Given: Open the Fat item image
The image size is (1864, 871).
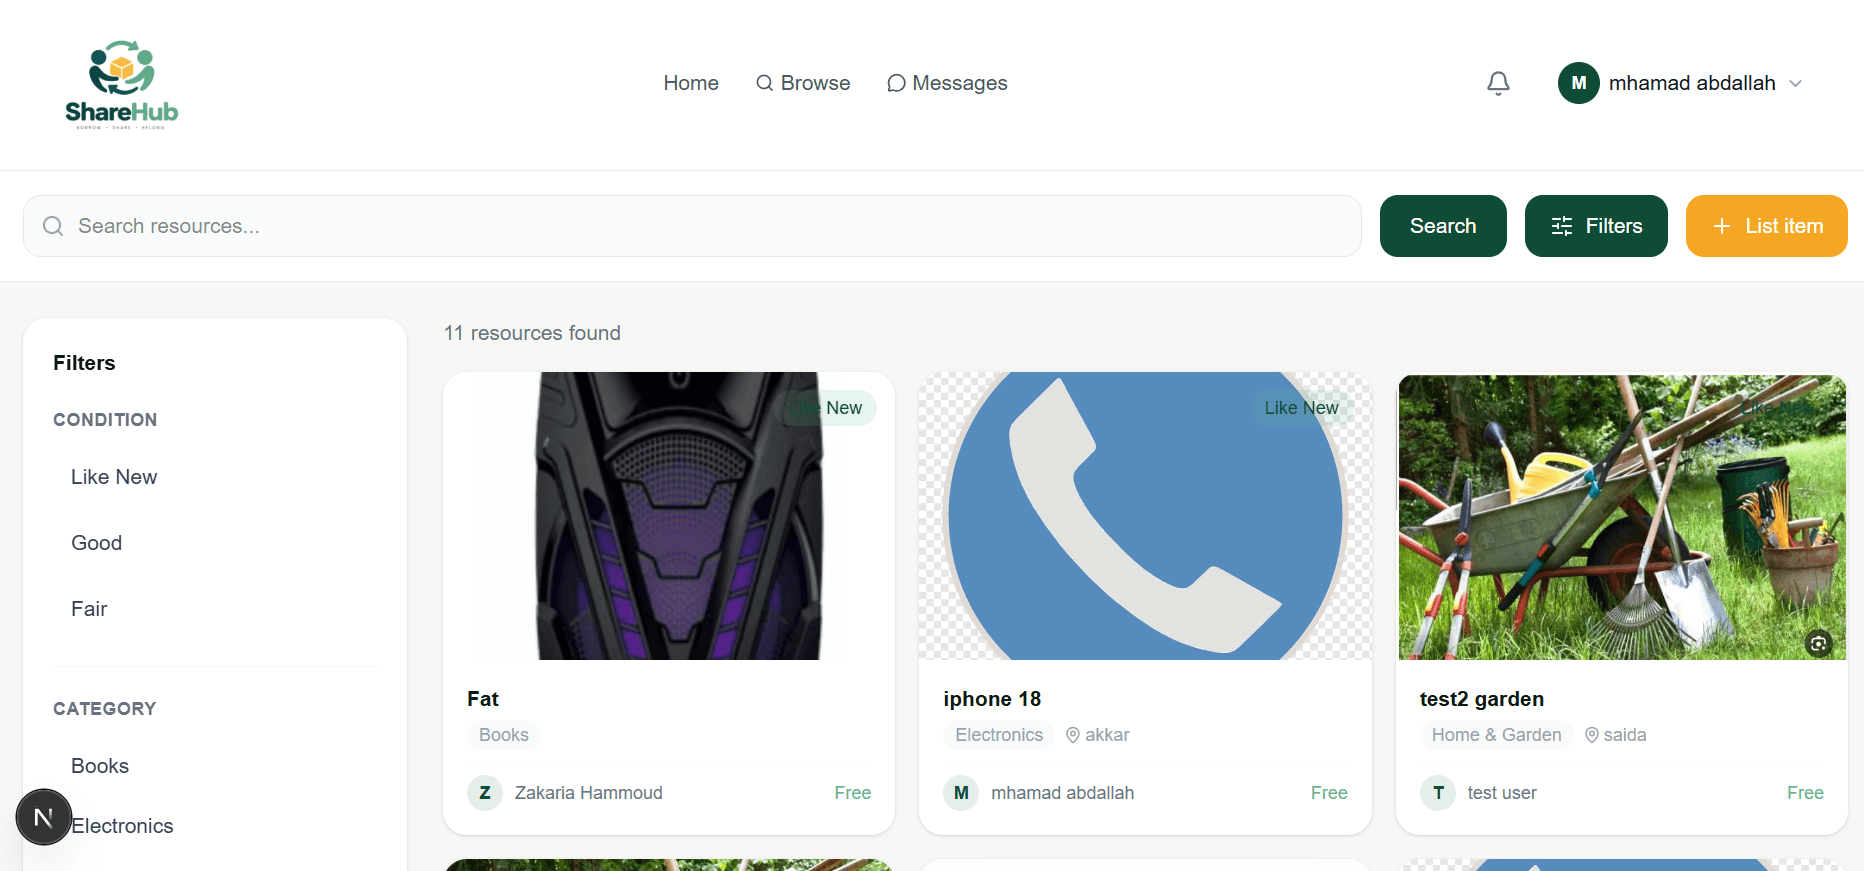Looking at the screenshot, I should tap(669, 516).
